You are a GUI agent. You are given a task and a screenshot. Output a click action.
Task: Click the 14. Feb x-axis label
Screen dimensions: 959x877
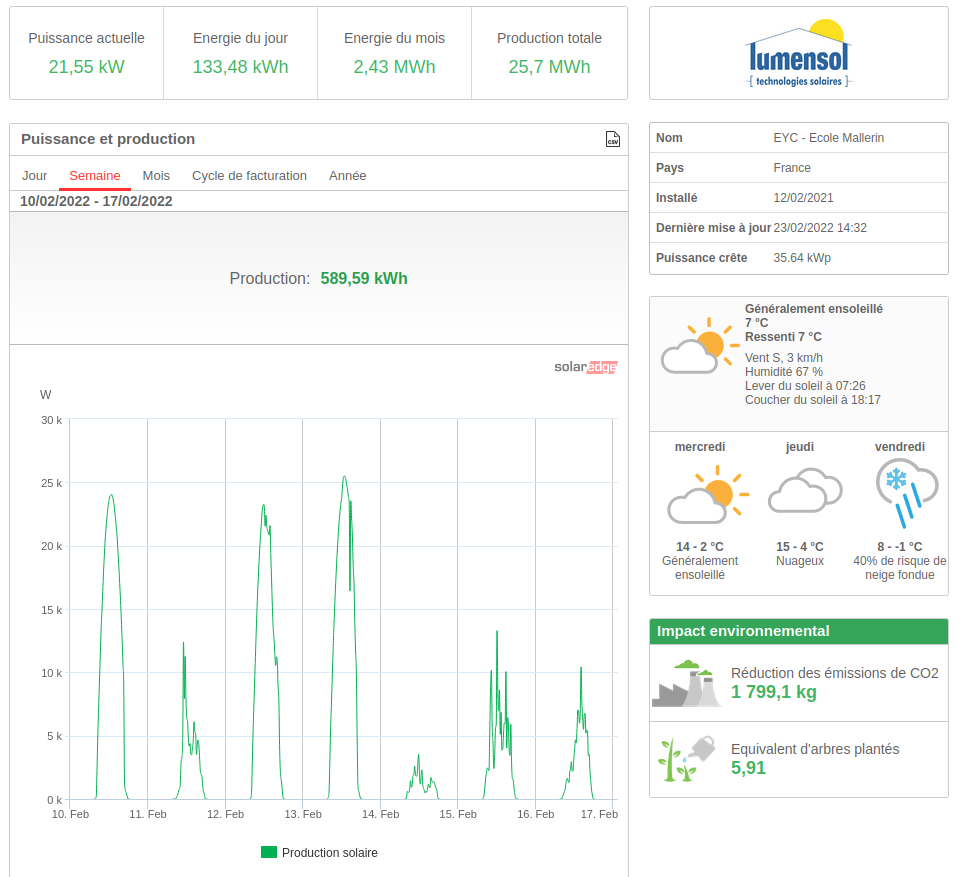point(380,814)
